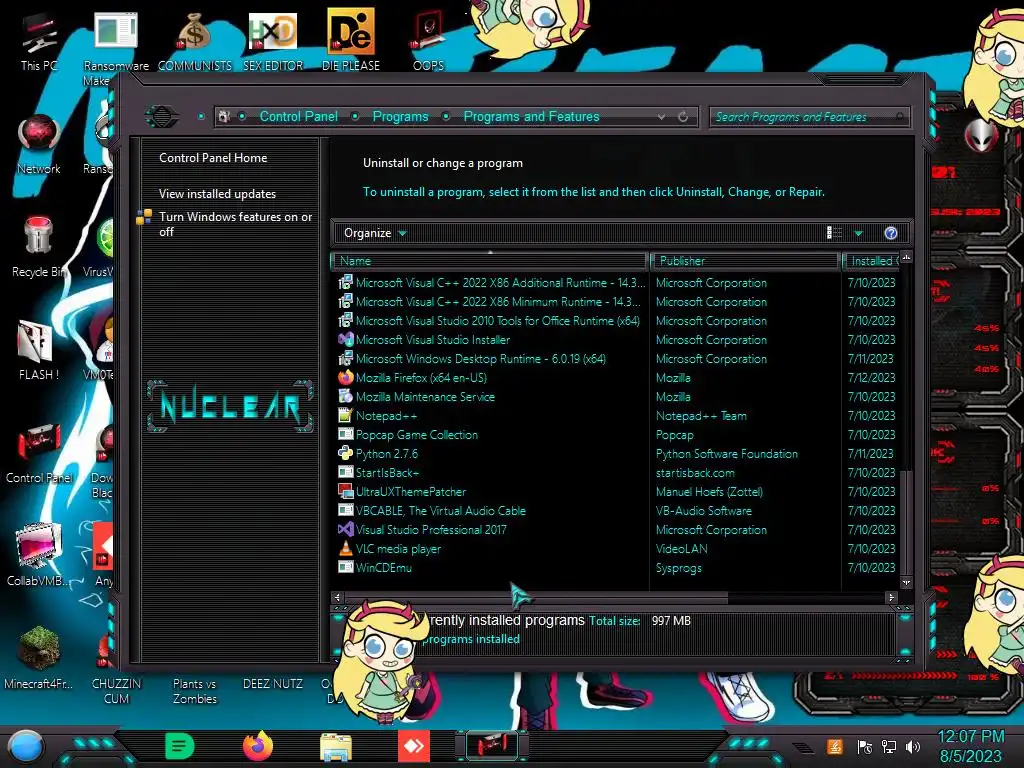The height and width of the screenshot is (768, 1024).
Task: Select VLC media player entry
Action: [390, 548]
